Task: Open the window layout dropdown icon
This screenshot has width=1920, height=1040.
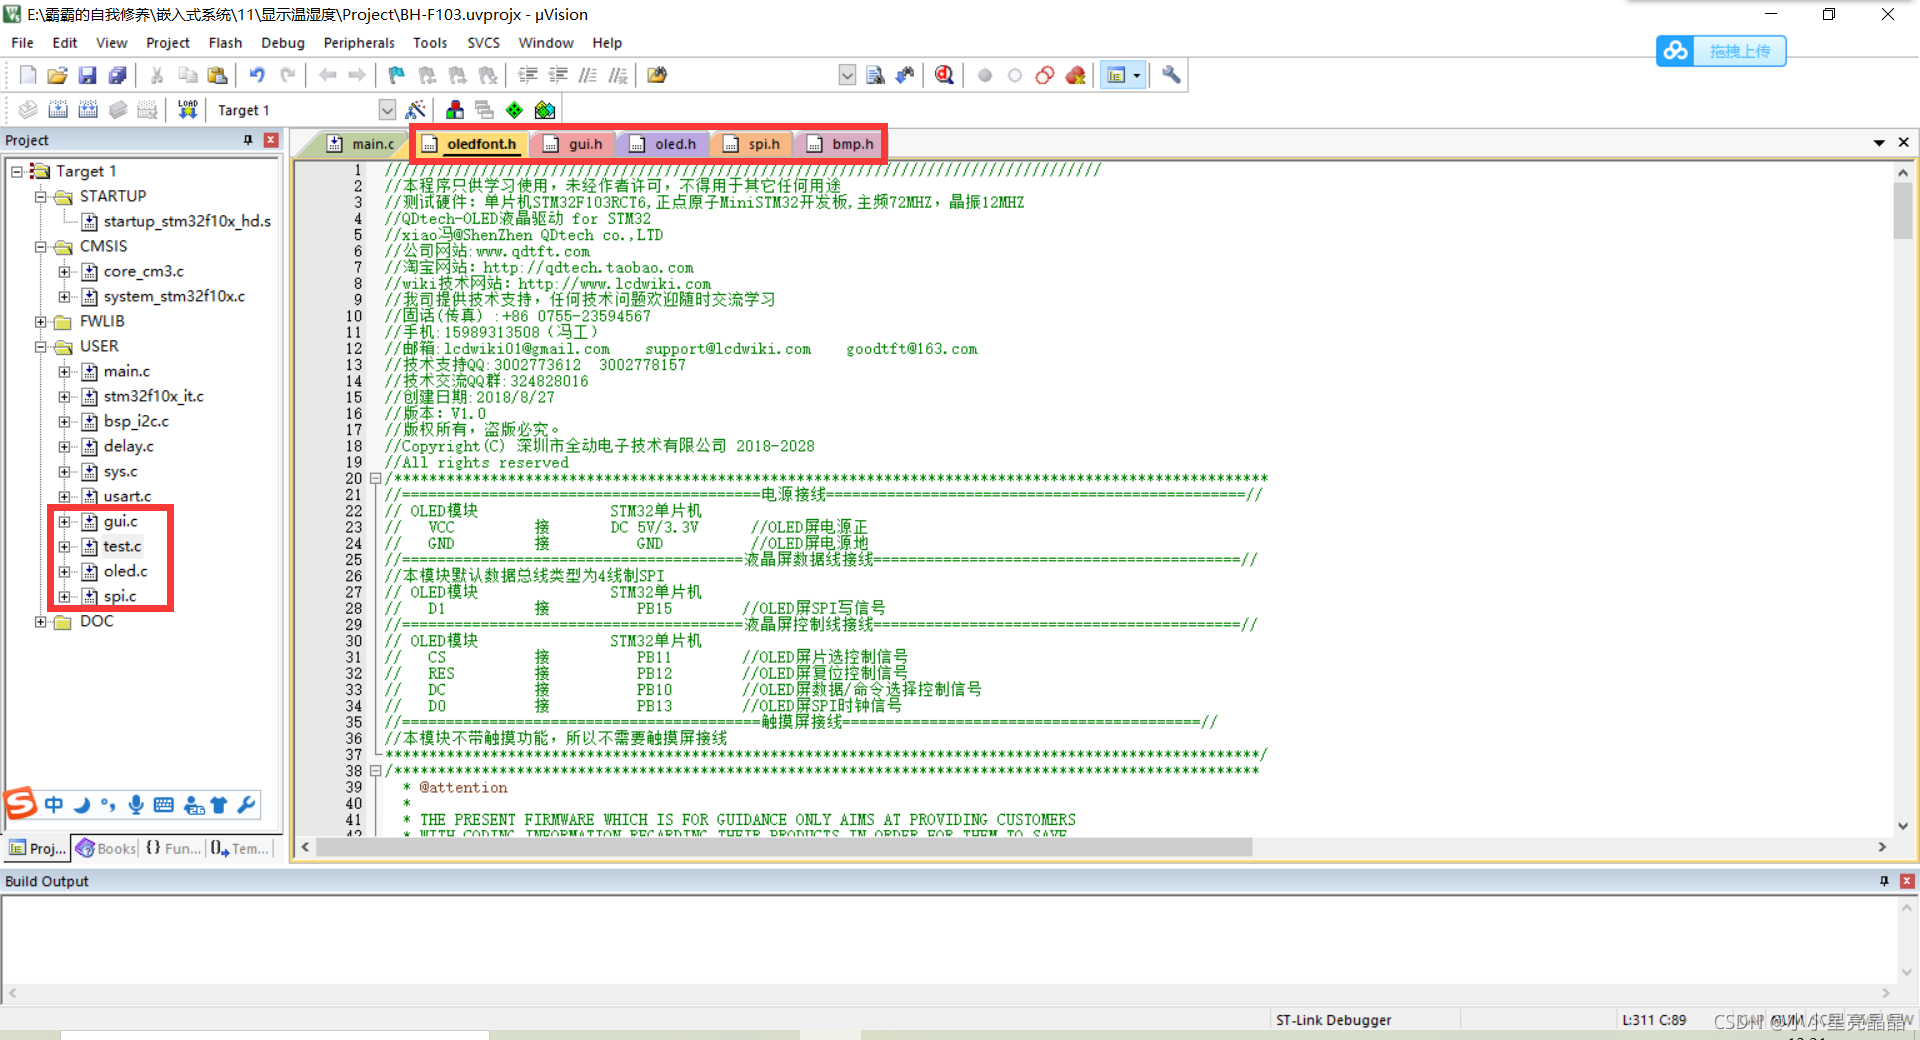Action: [x=1136, y=75]
